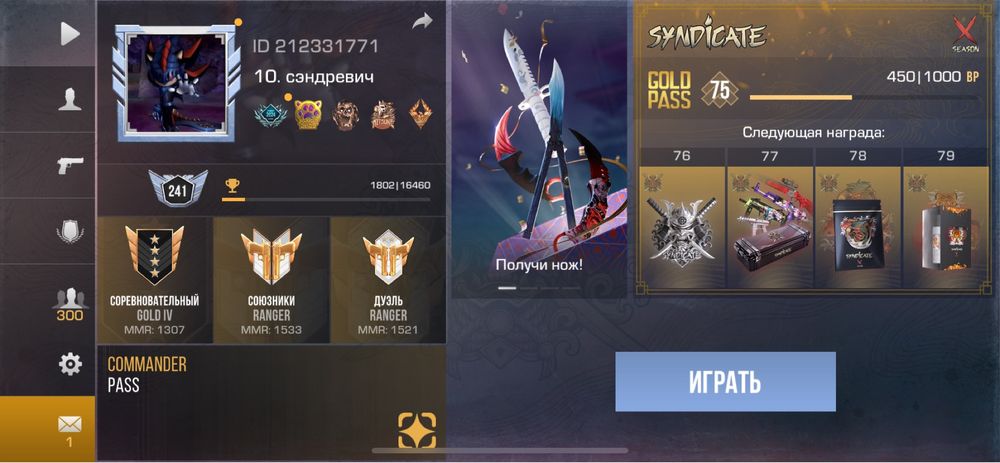
Task: Open the friends list icon showing 300
Action: tap(70, 304)
